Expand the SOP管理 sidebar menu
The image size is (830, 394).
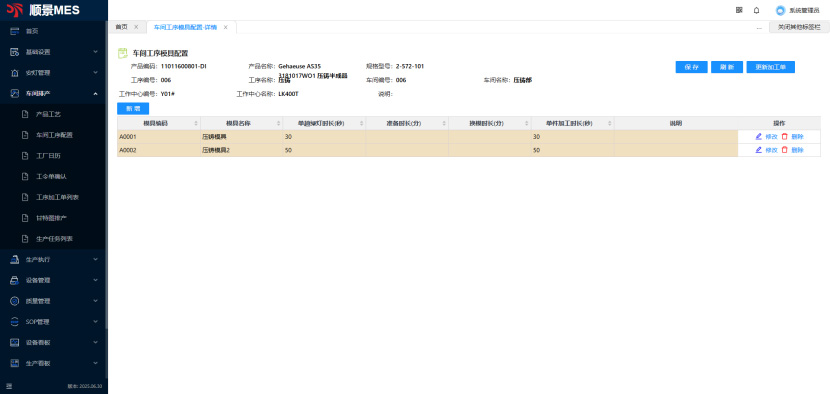pyautogui.click(x=96, y=321)
